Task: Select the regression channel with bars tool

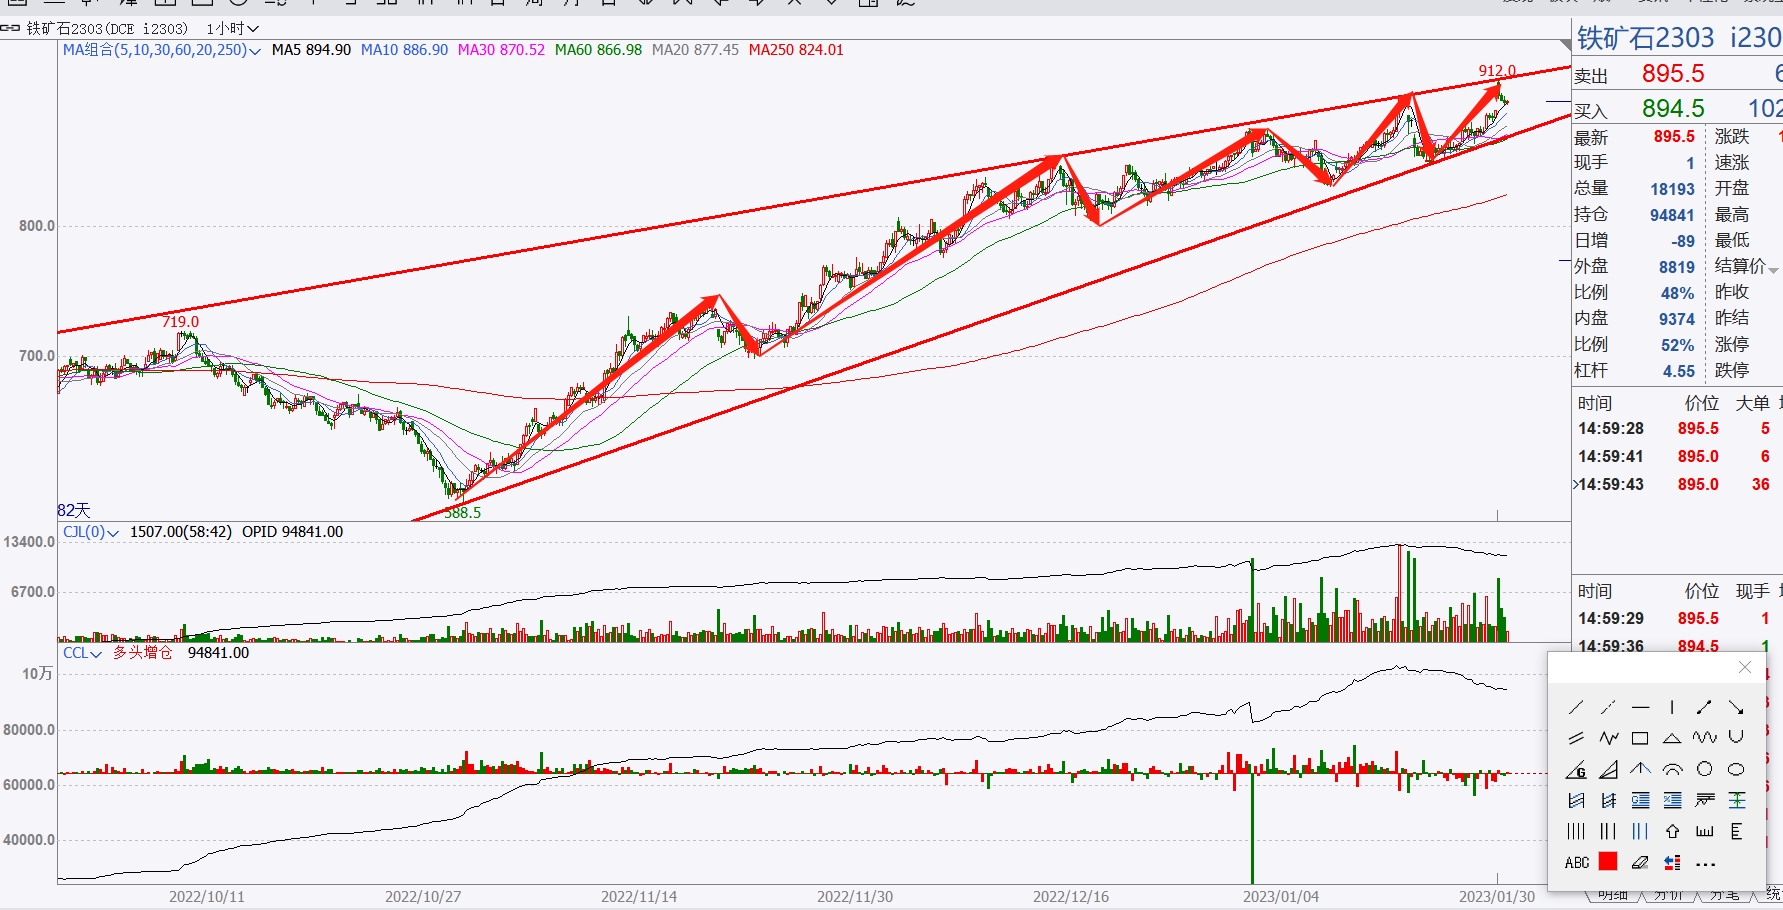Action: click(1608, 800)
